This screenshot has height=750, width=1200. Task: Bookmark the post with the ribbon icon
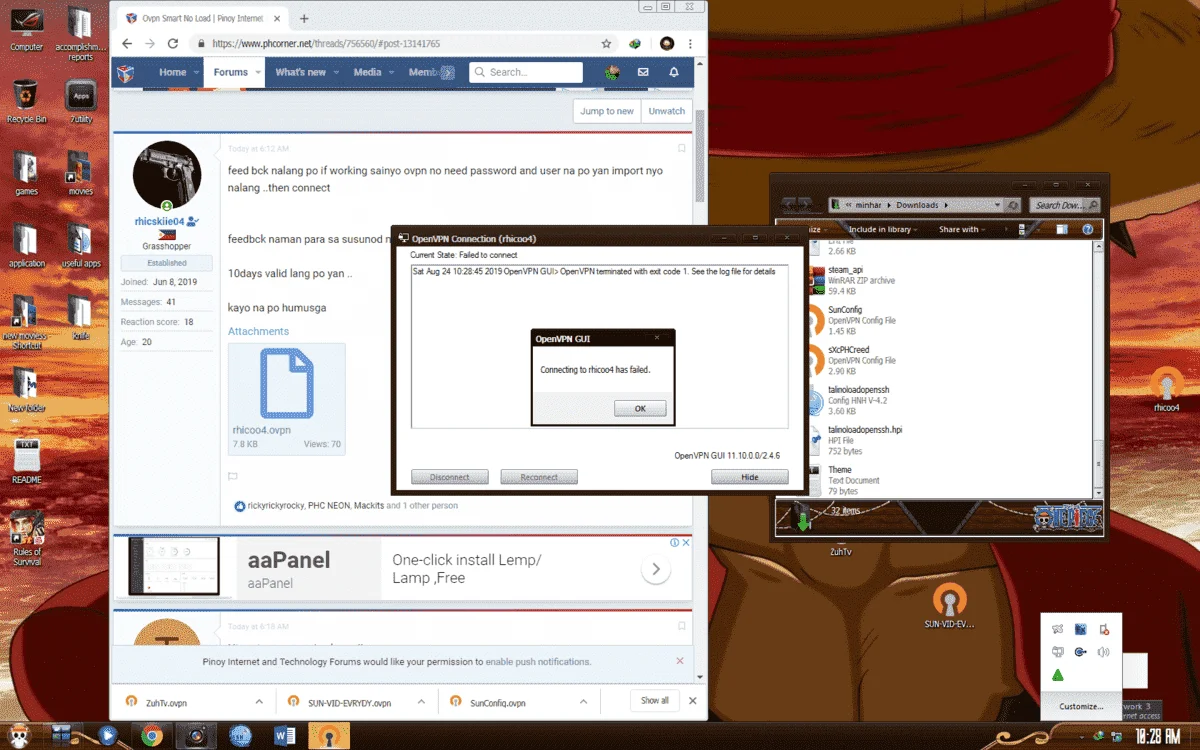682,148
